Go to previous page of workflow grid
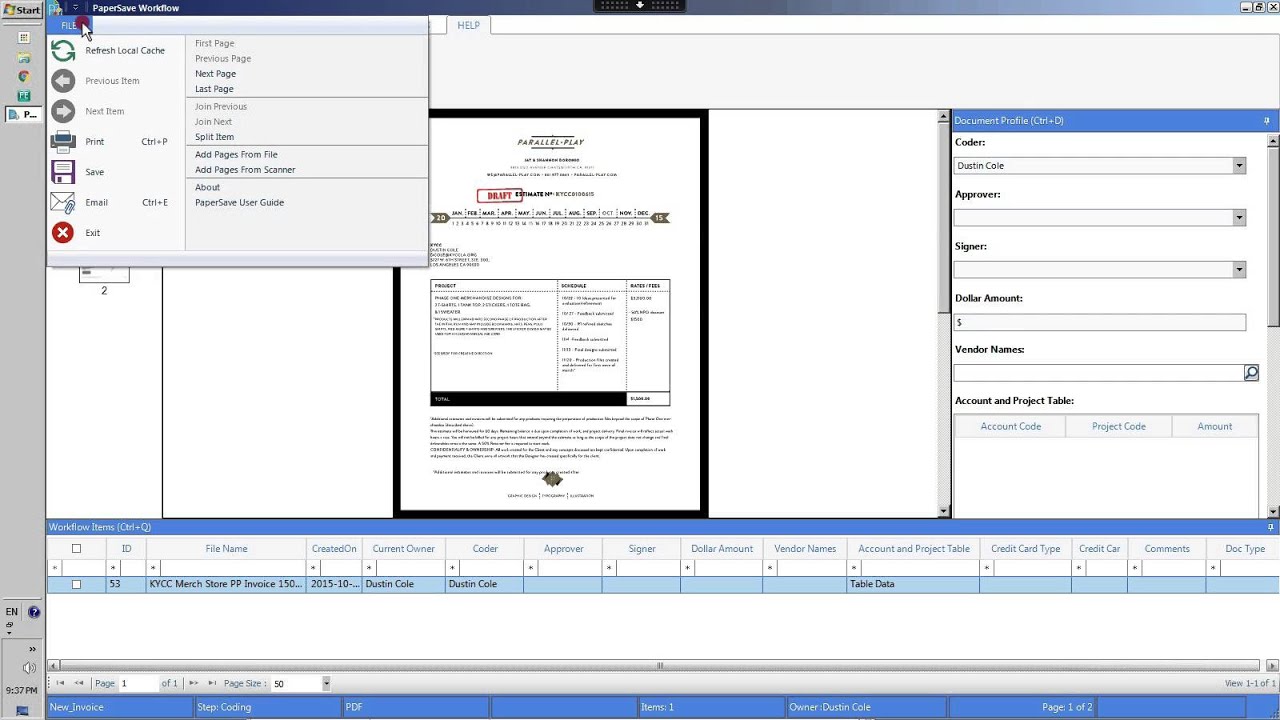 pos(79,684)
